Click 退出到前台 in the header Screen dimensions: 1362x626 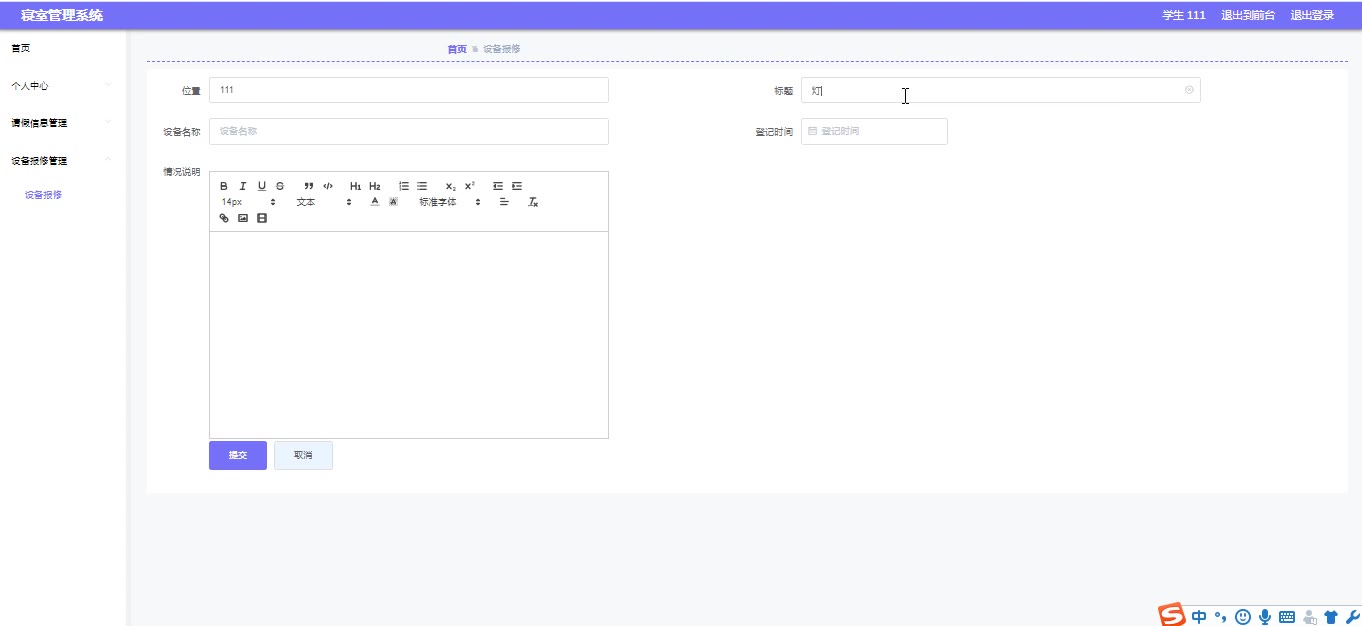(x=1248, y=15)
